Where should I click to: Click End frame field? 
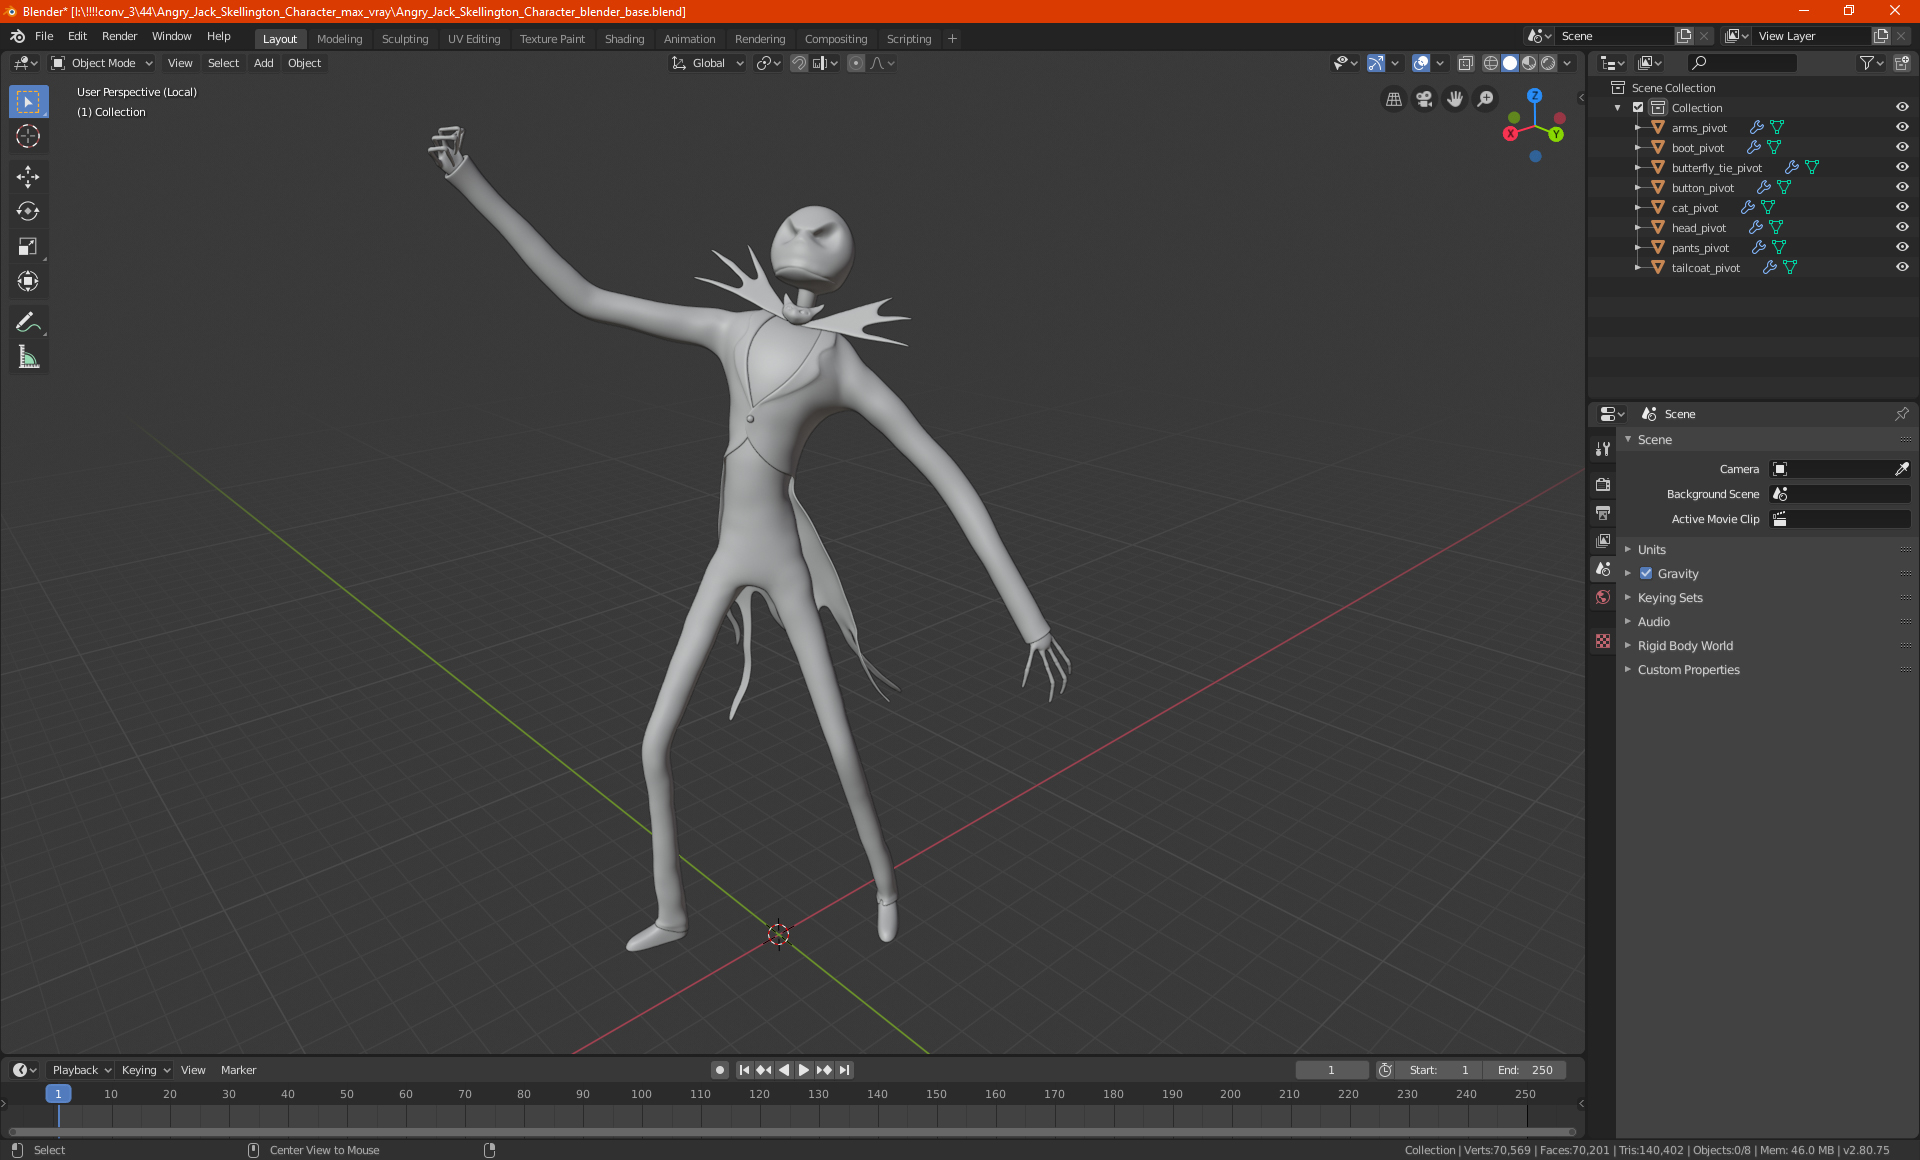click(x=1525, y=1070)
